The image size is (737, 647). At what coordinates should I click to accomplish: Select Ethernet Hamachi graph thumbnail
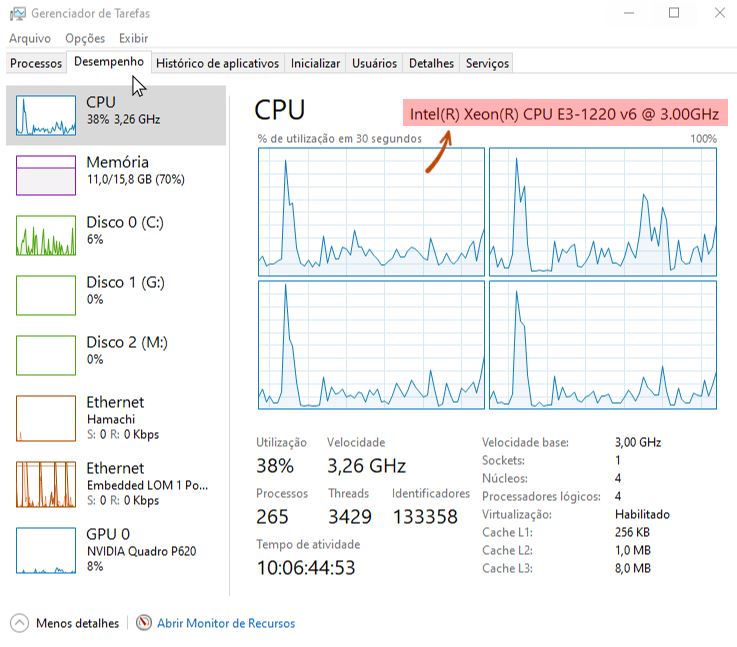pyautogui.click(x=46, y=418)
